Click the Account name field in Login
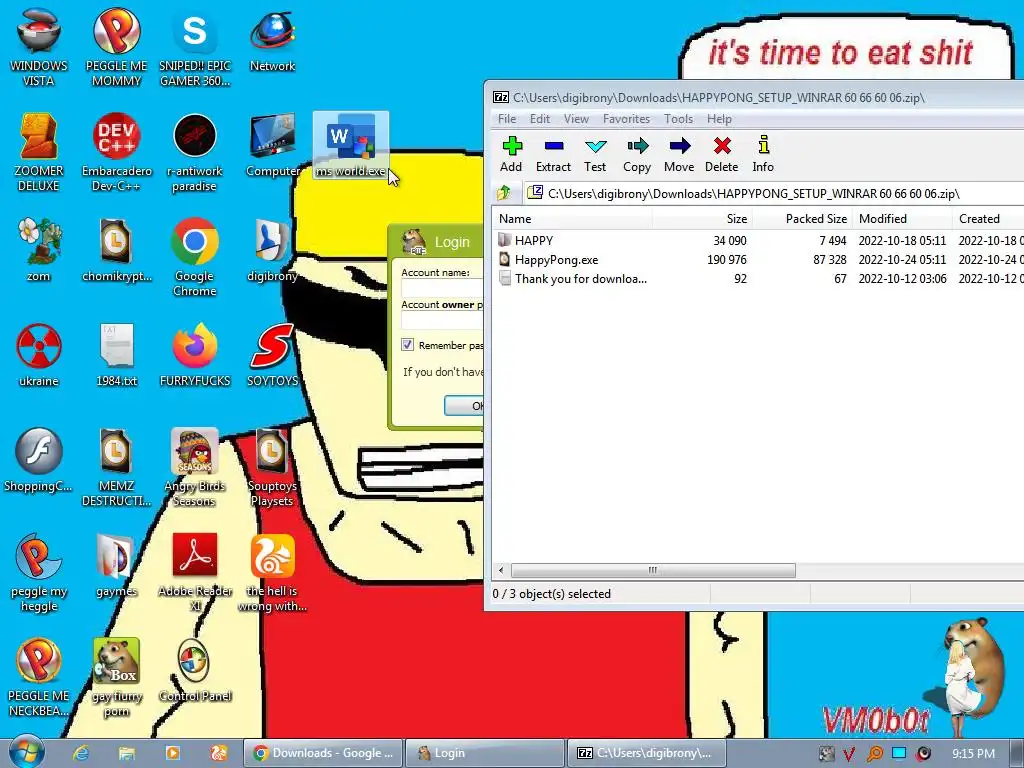This screenshot has width=1024, height=768. [442, 288]
